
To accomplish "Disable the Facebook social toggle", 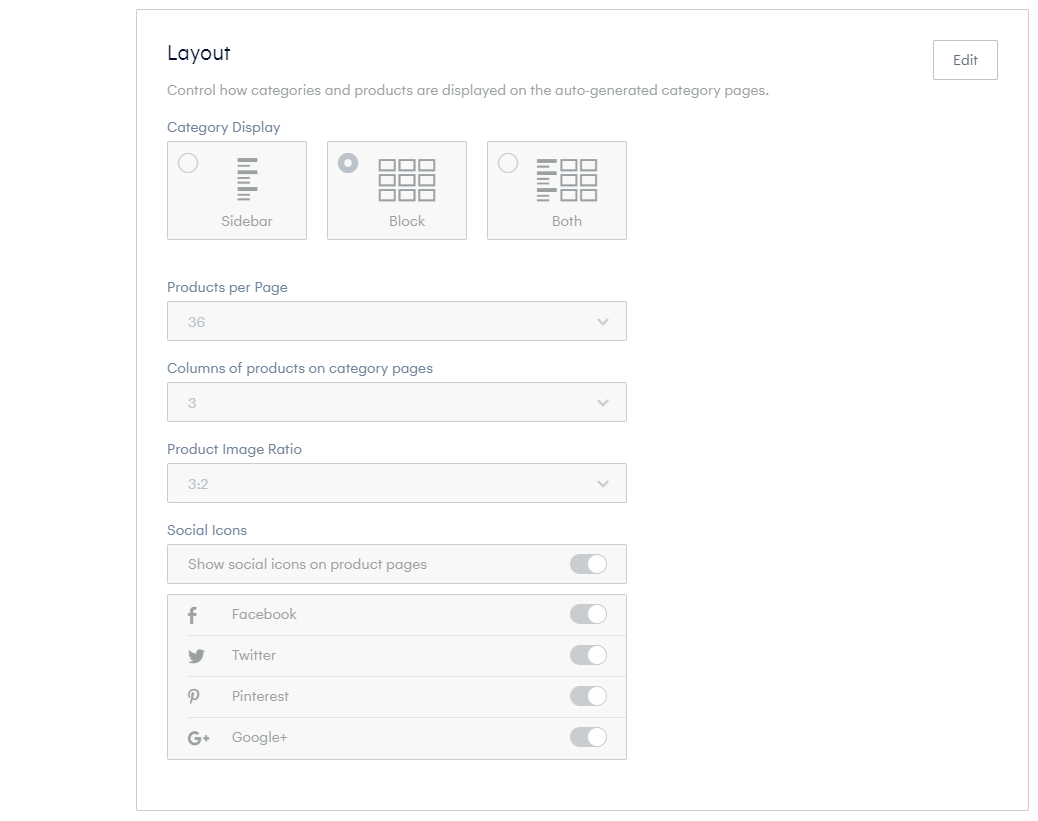I will (588, 614).
